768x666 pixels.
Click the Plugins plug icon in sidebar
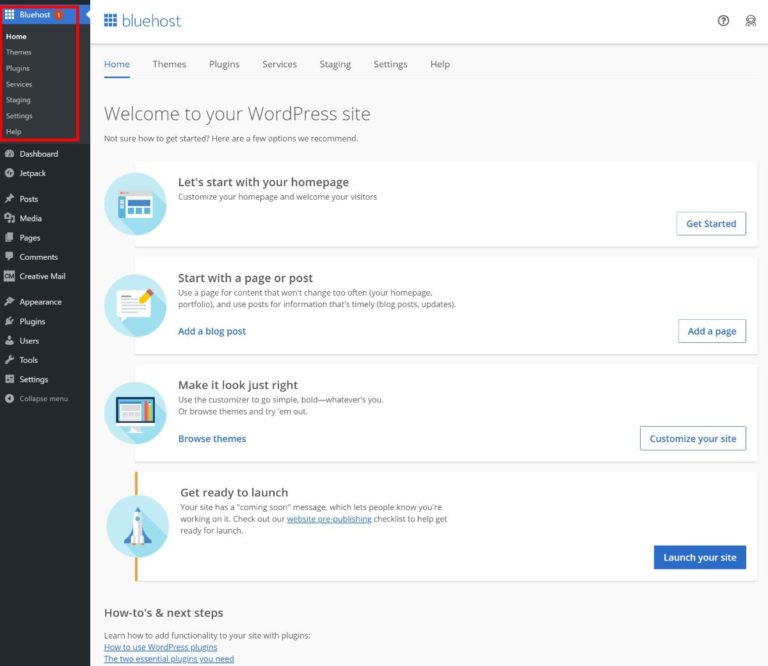9,321
